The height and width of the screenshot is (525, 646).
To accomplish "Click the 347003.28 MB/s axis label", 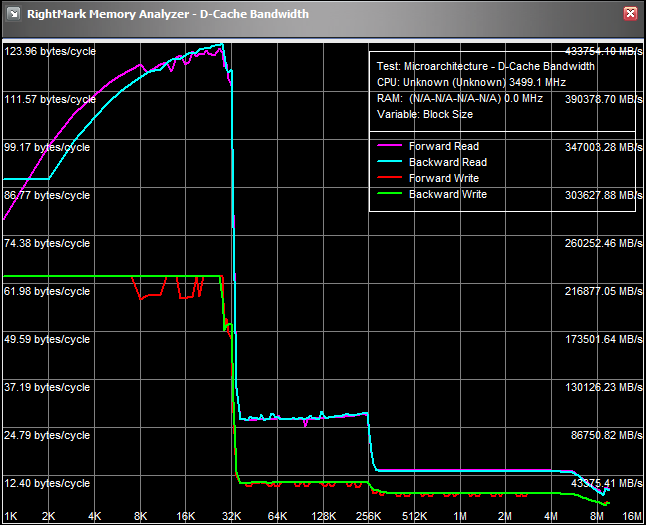I will click(x=604, y=148).
